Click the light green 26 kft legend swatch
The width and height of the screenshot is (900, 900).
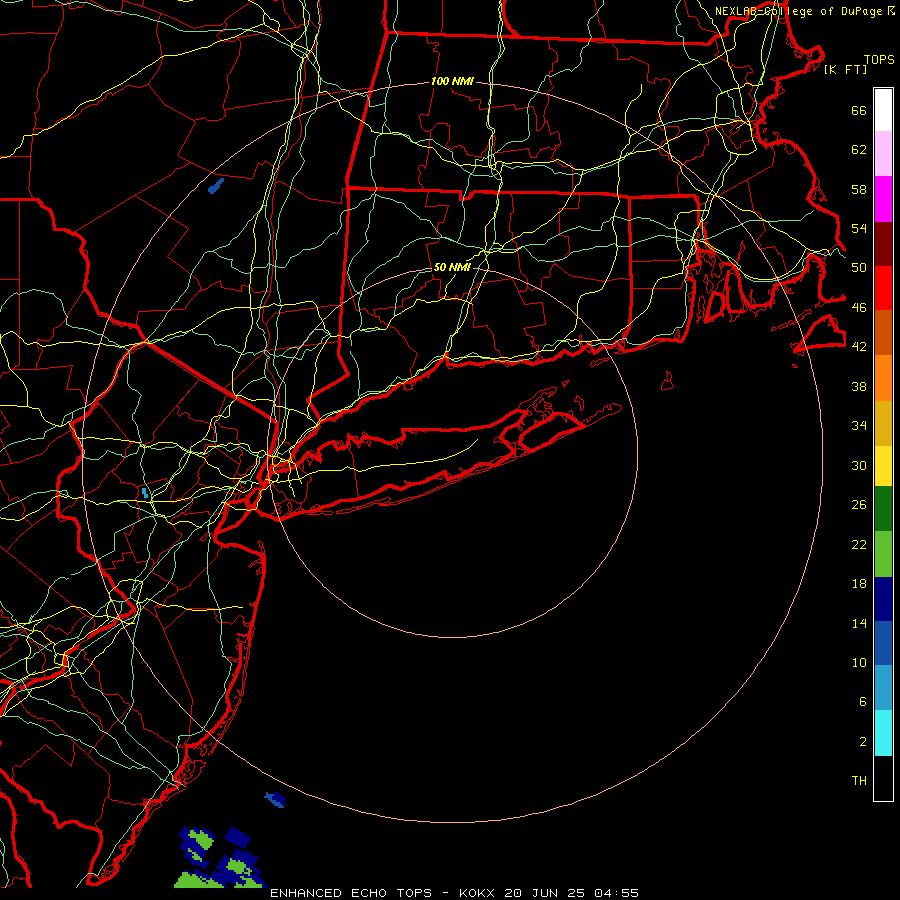click(883, 554)
